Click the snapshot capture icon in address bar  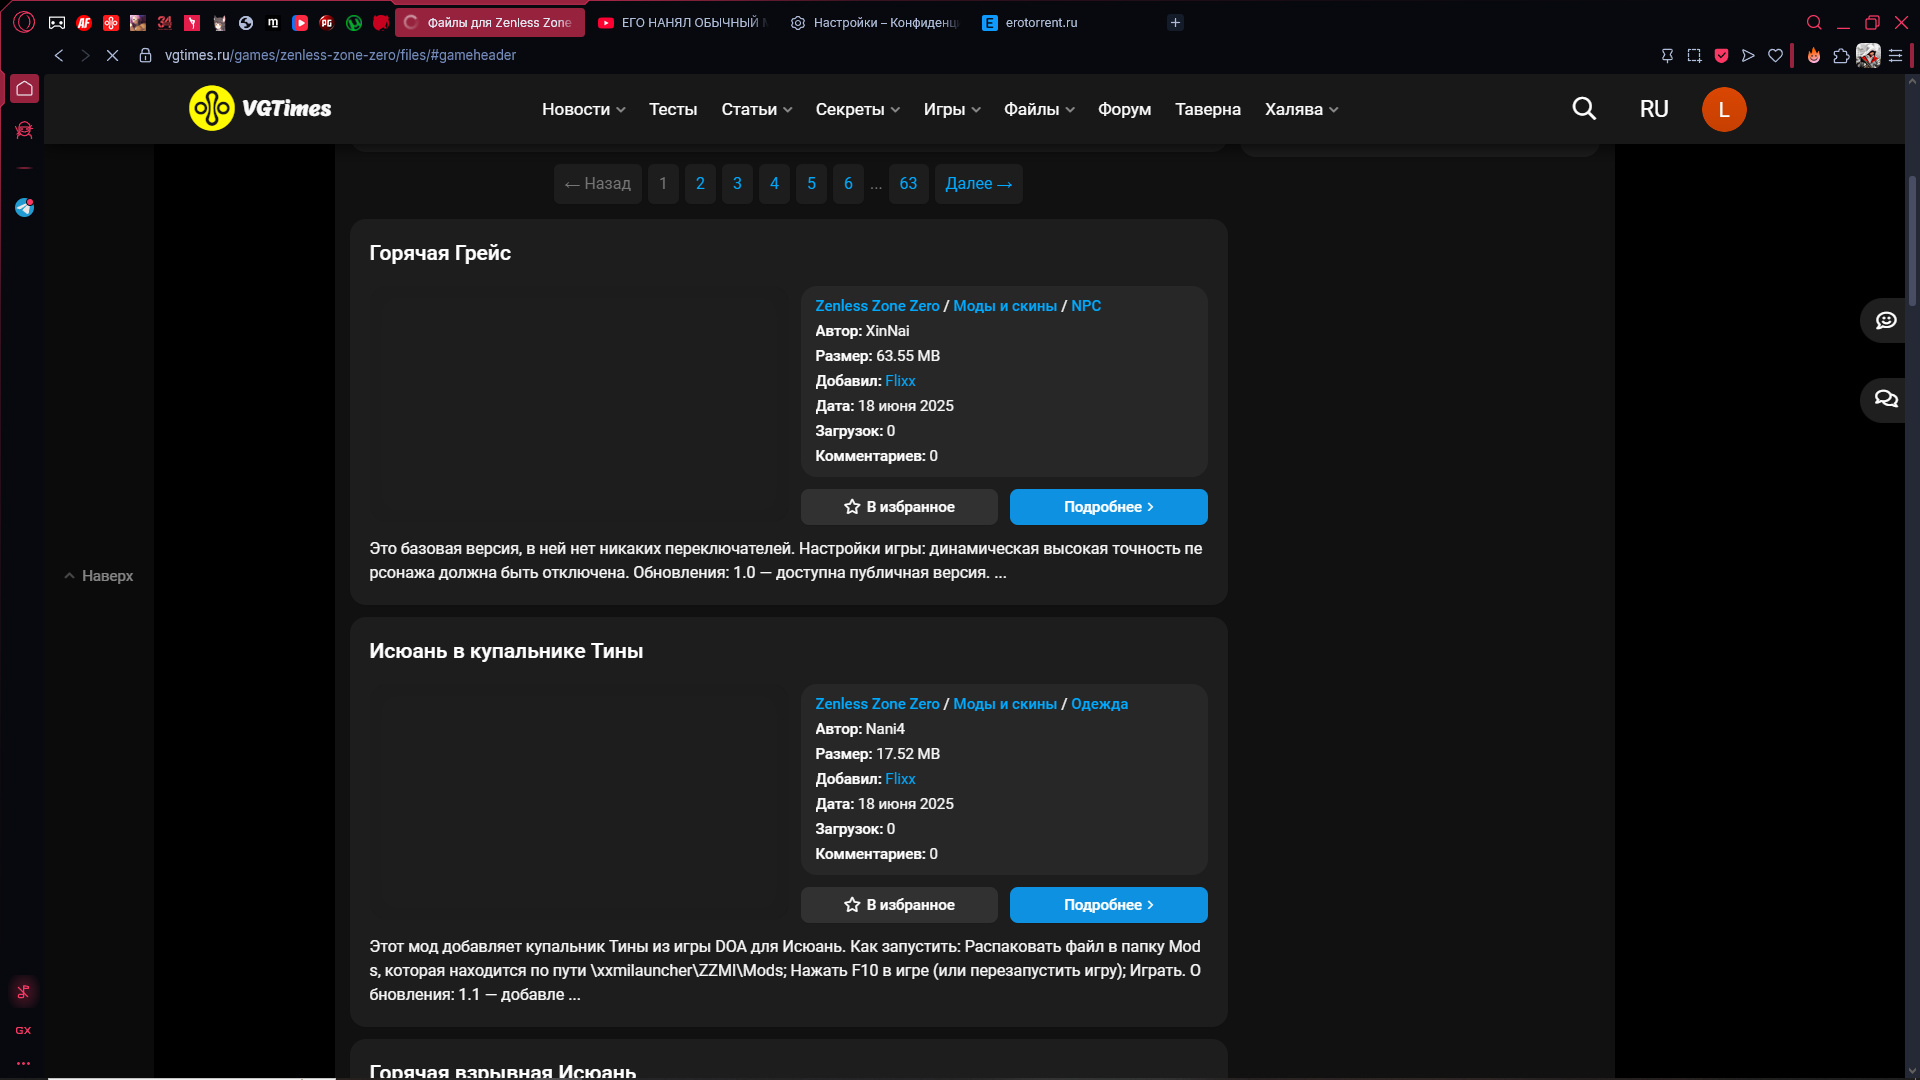point(1694,56)
